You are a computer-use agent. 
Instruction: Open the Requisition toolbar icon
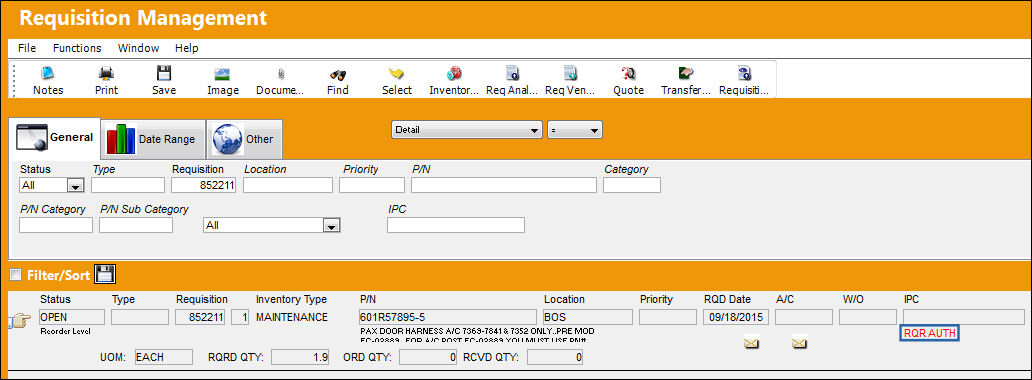pos(744,81)
